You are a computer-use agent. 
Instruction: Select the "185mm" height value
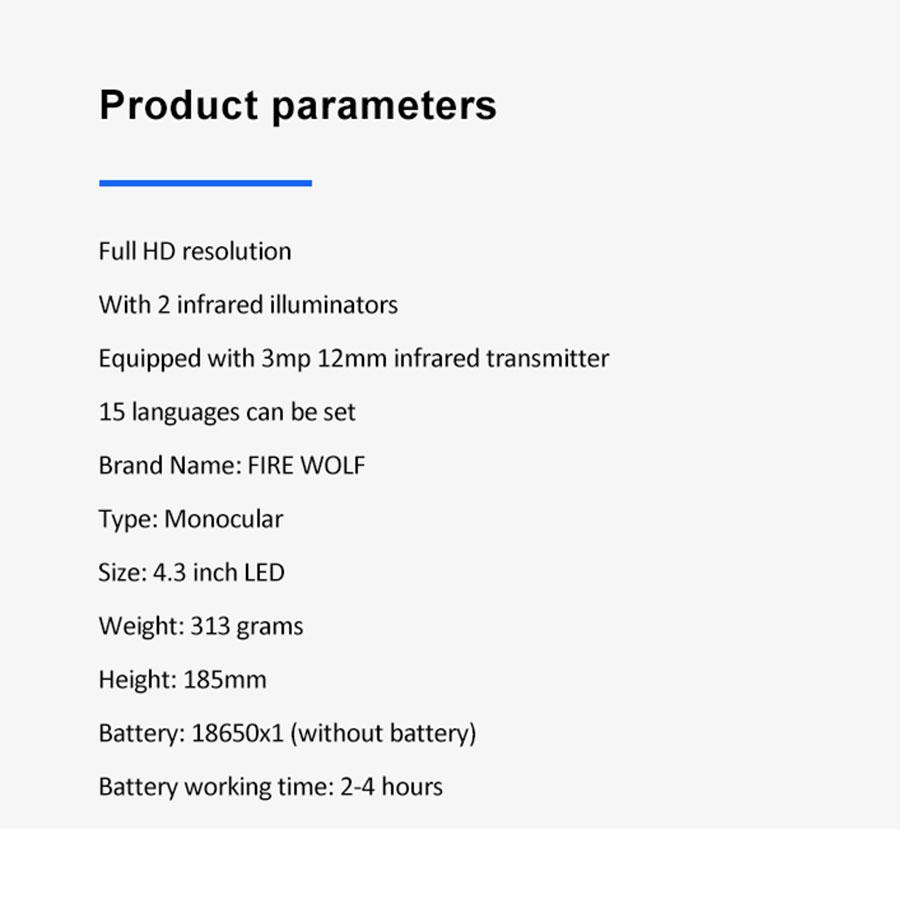225,680
